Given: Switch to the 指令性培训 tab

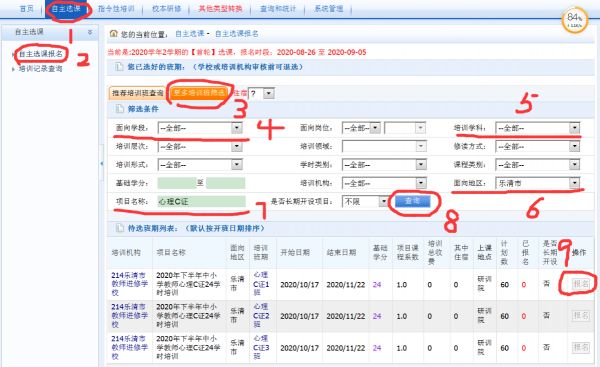Looking at the screenshot, I should pos(116,8).
